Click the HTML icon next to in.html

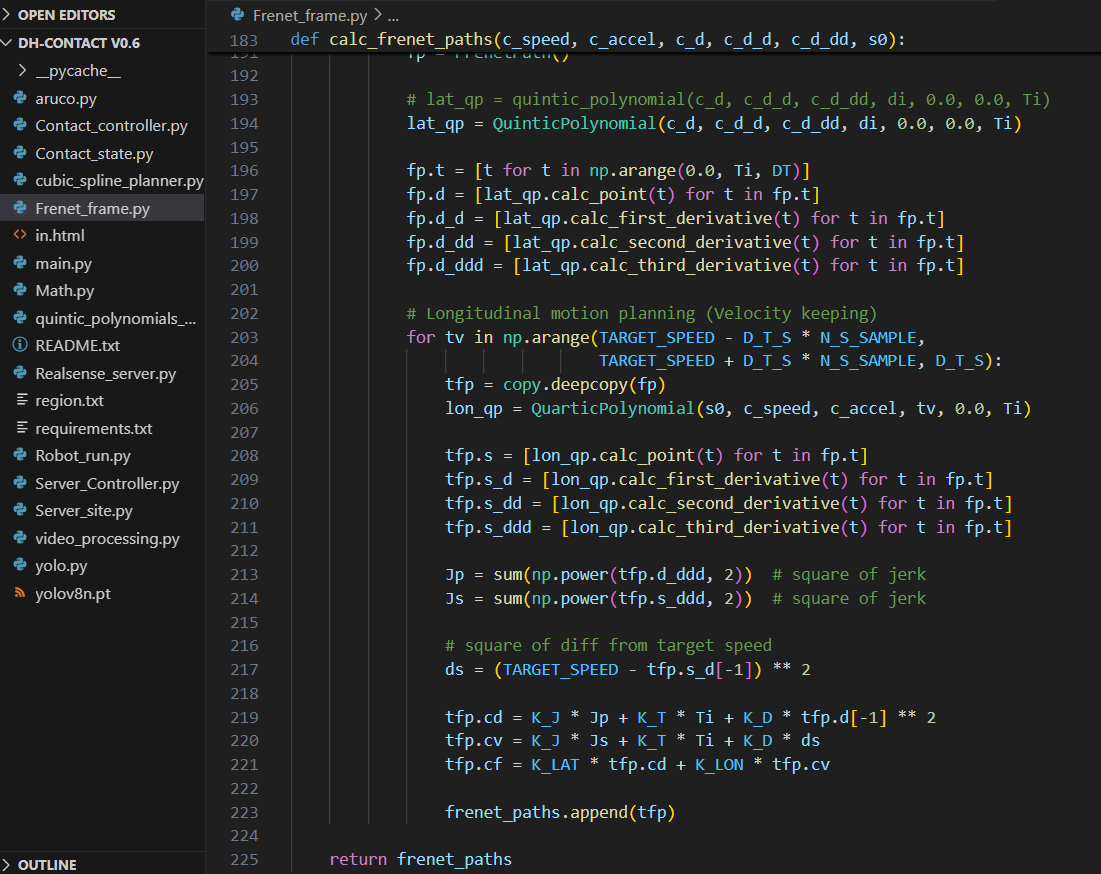(x=20, y=236)
